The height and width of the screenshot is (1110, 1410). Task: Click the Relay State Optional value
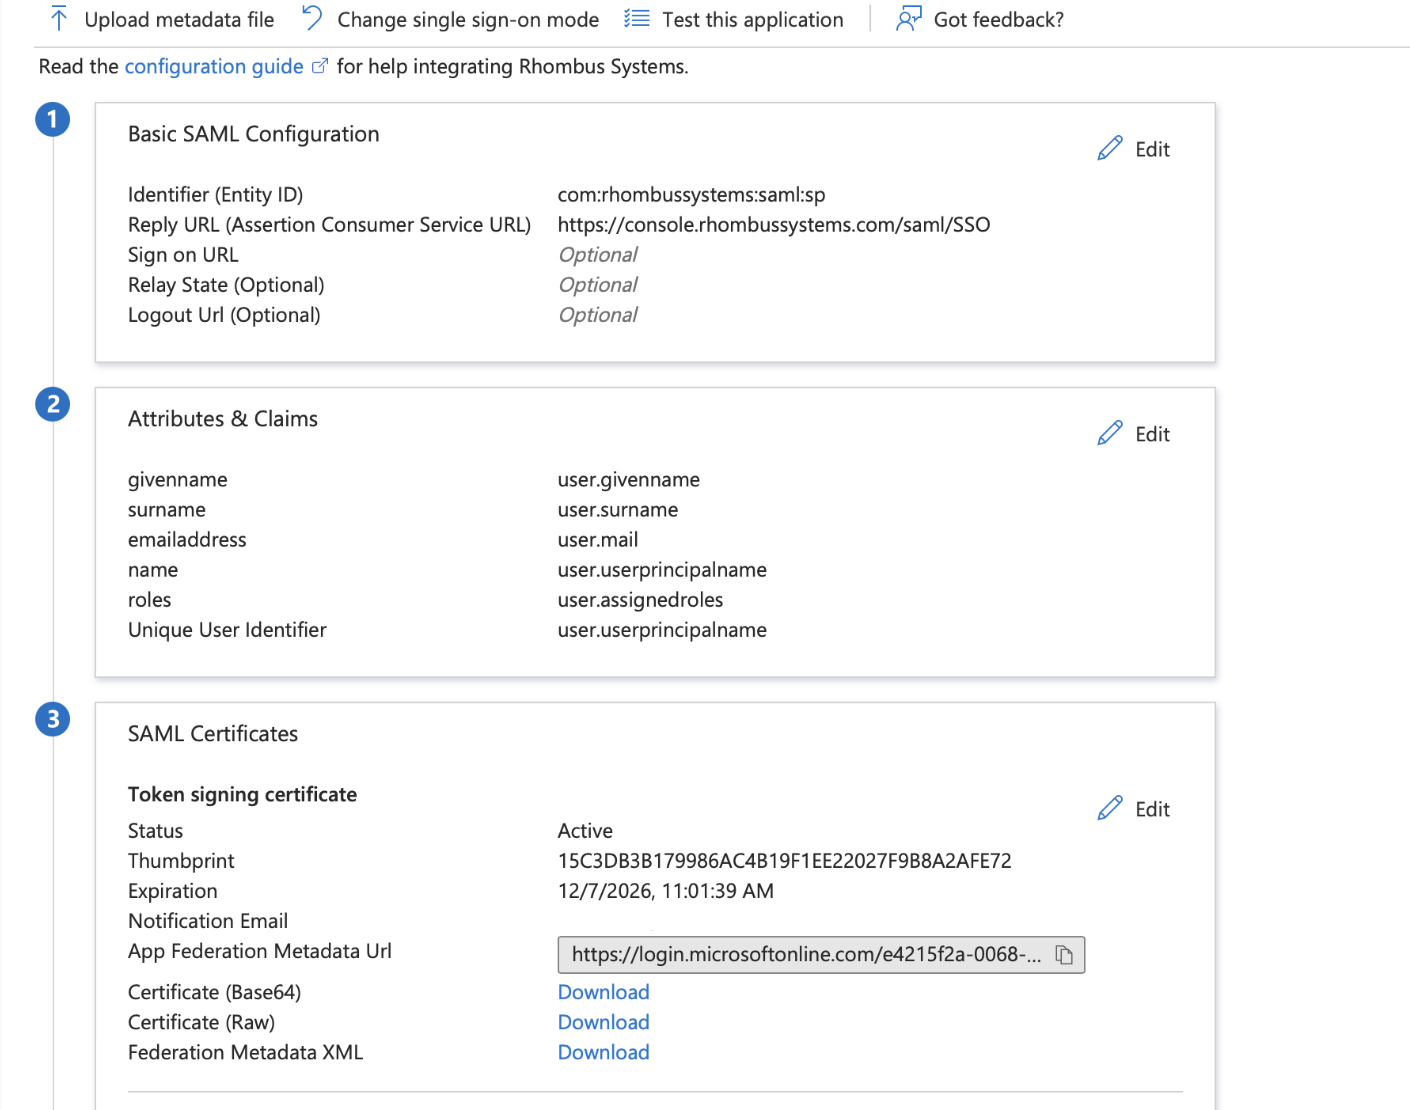598,285
